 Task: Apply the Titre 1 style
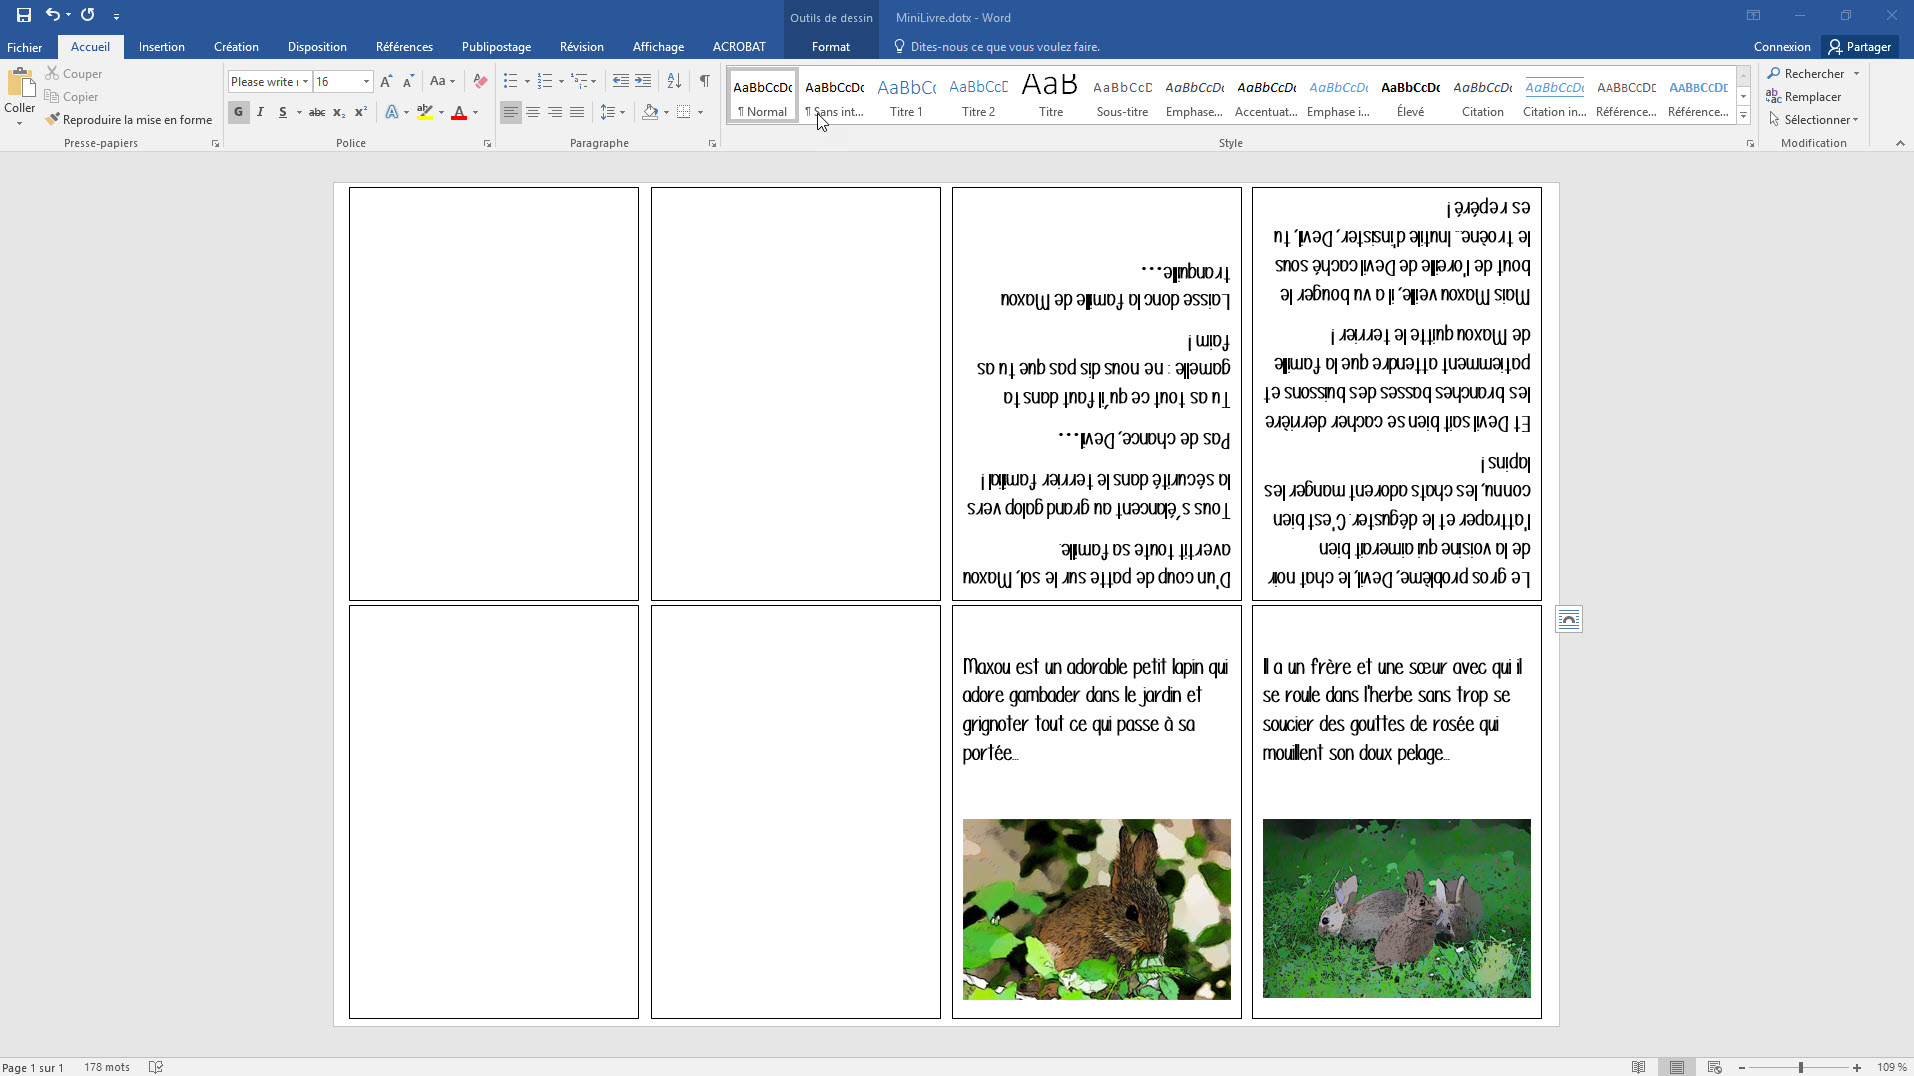(906, 96)
